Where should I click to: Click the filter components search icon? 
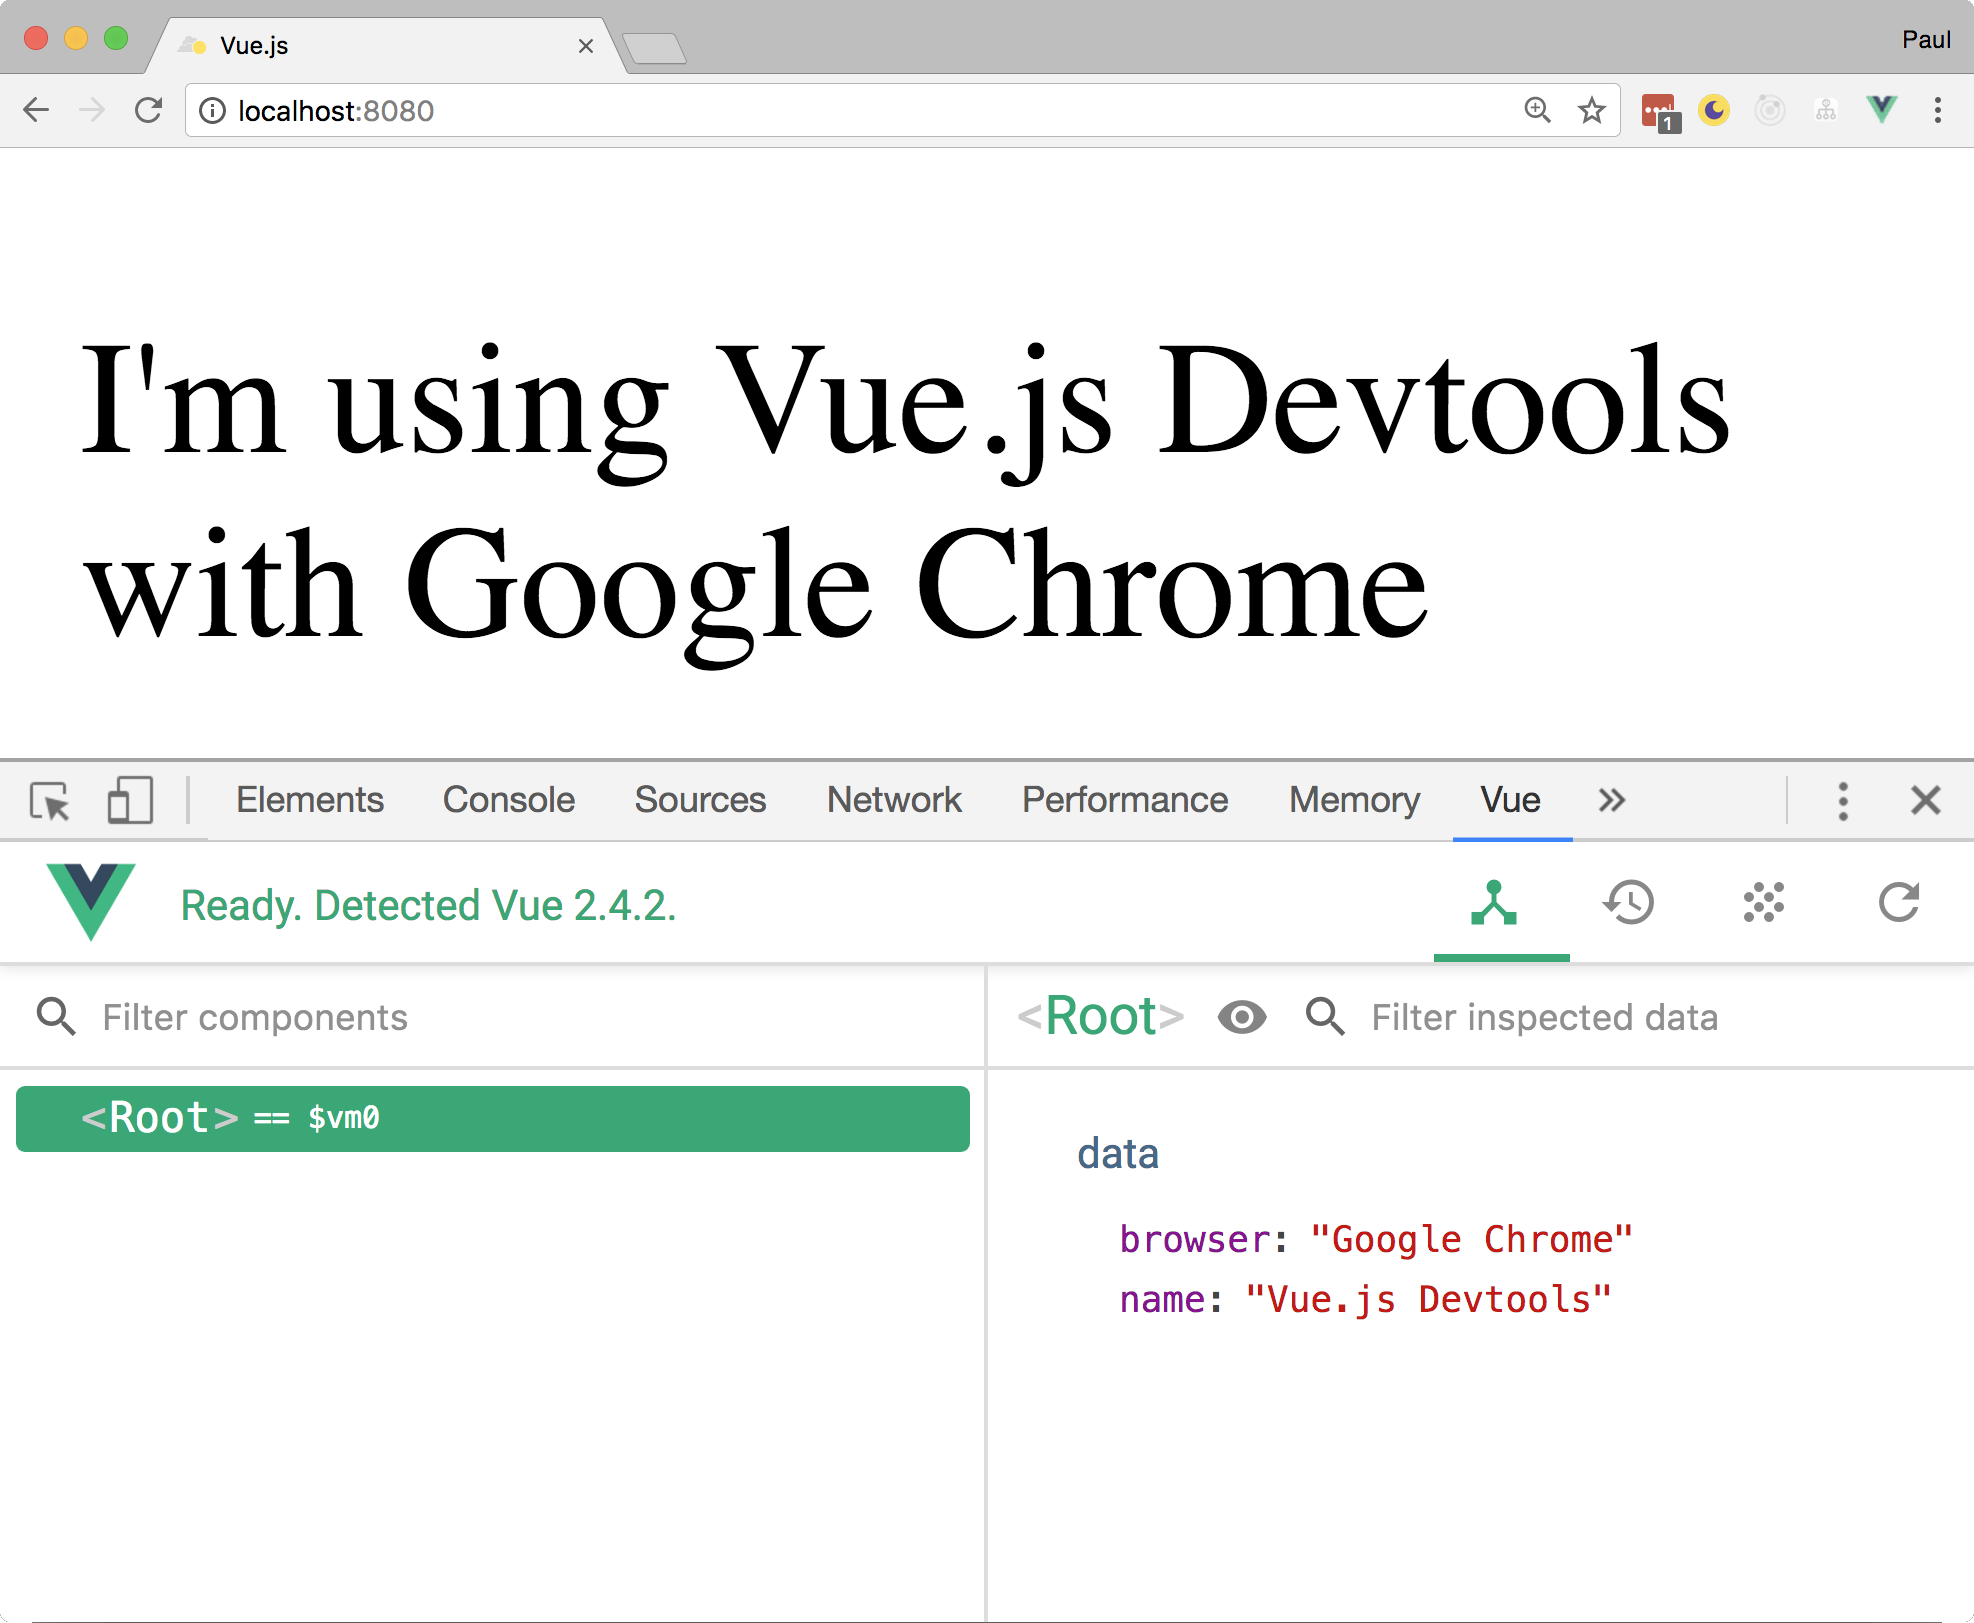click(56, 1016)
